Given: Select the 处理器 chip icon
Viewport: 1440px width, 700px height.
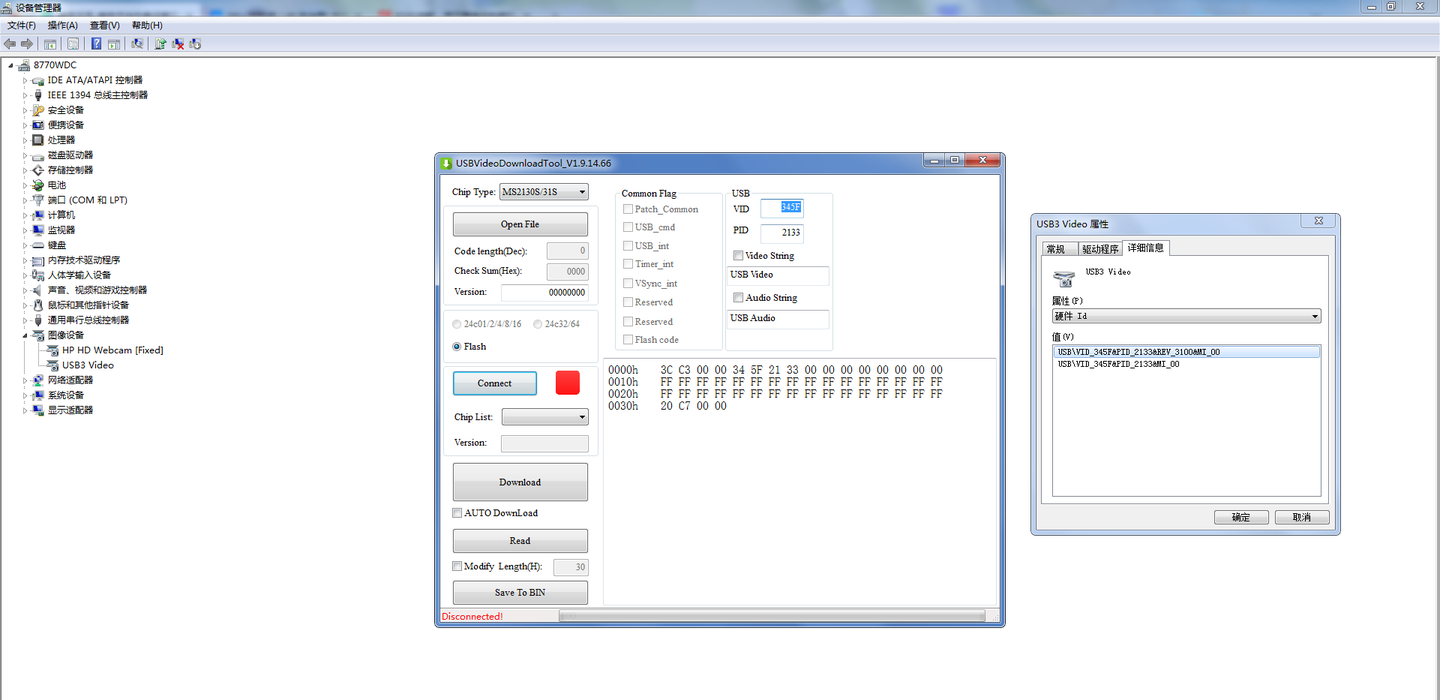Looking at the screenshot, I should pyautogui.click(x=38, y=140).
